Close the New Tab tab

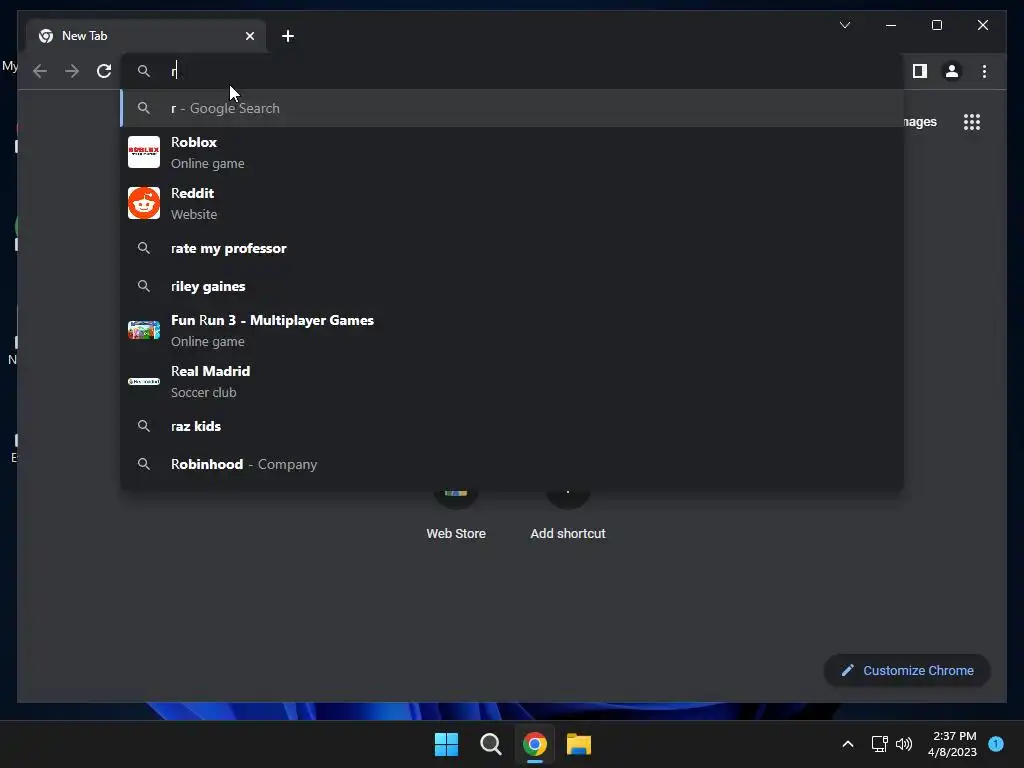point(249,36)
